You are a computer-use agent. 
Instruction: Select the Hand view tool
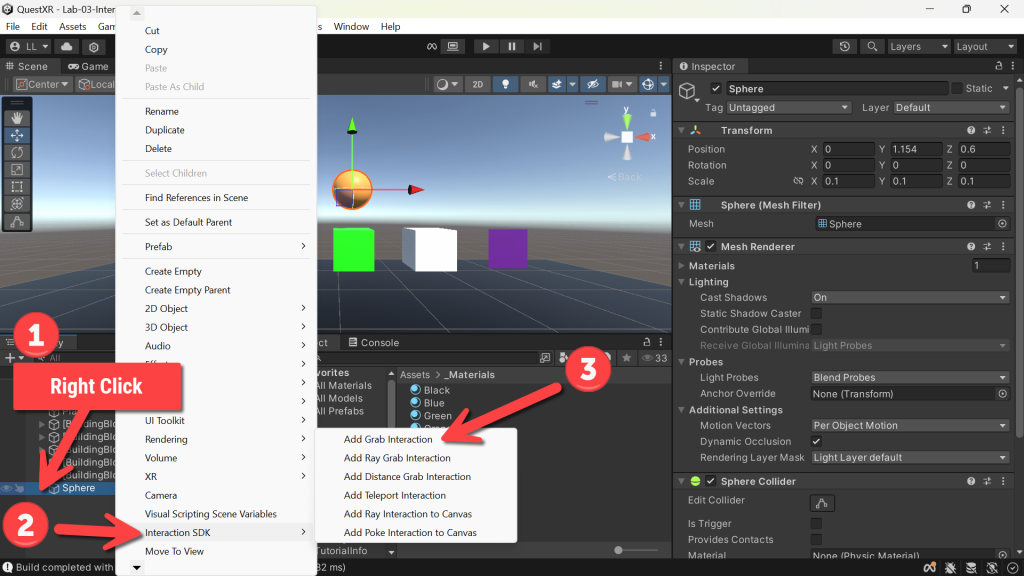pos(17,118)
